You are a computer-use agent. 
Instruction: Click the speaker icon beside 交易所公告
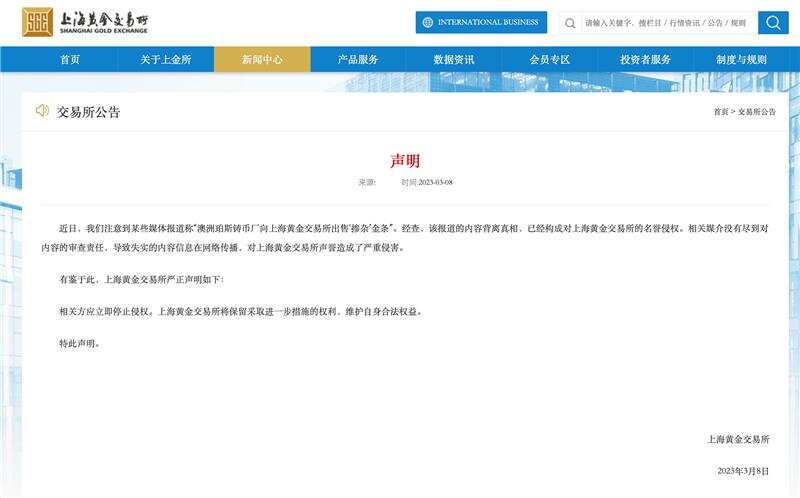[x=42, y=111]
